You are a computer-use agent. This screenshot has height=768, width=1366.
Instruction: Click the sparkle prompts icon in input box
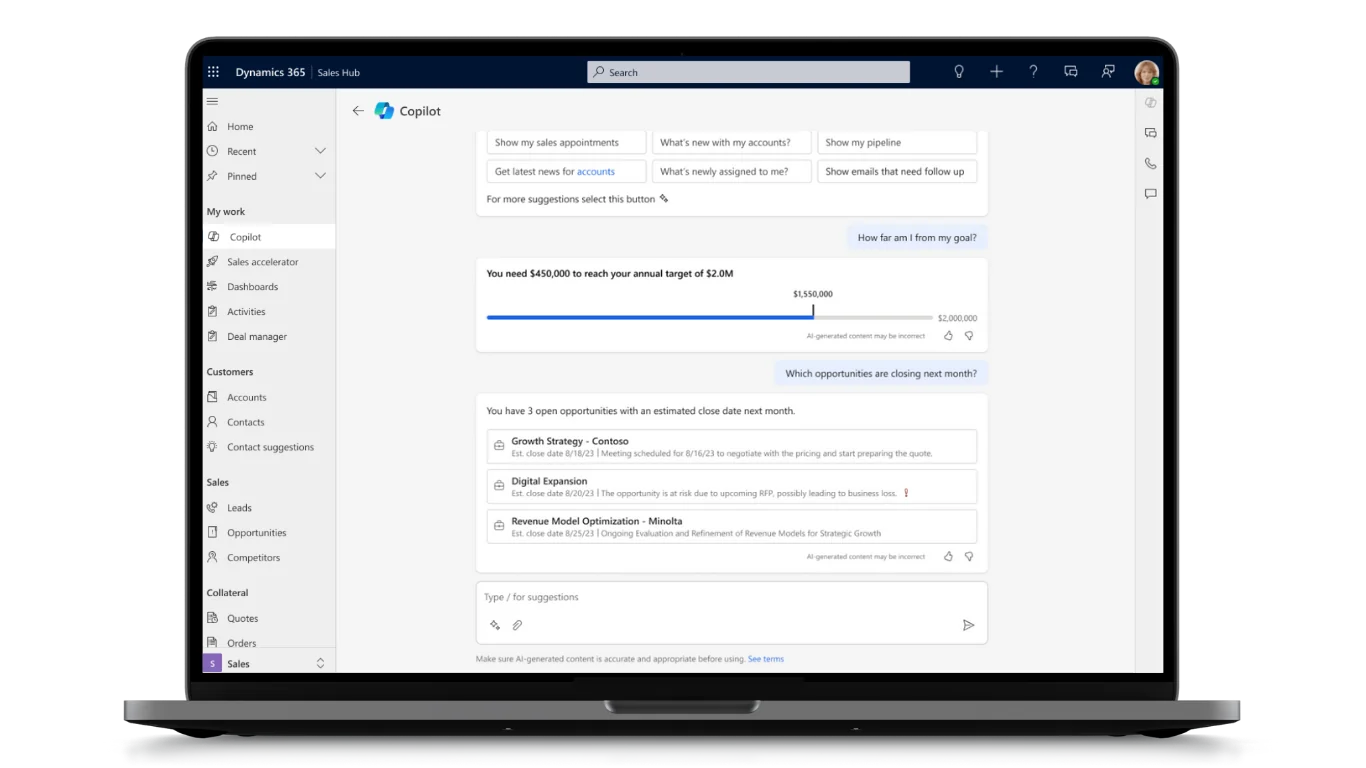click(495, 625)
